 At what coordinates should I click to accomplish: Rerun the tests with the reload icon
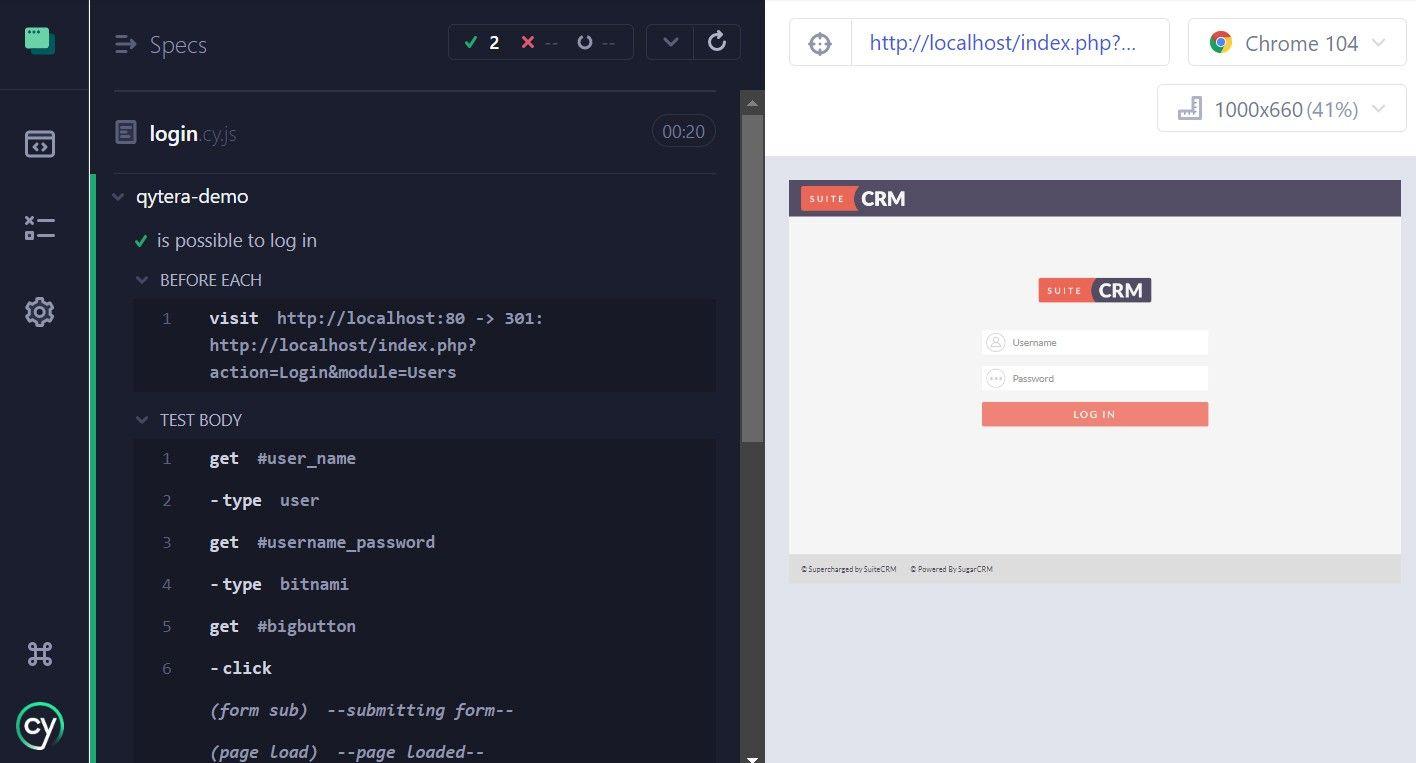pyautogui.click(x=716, y=41)
